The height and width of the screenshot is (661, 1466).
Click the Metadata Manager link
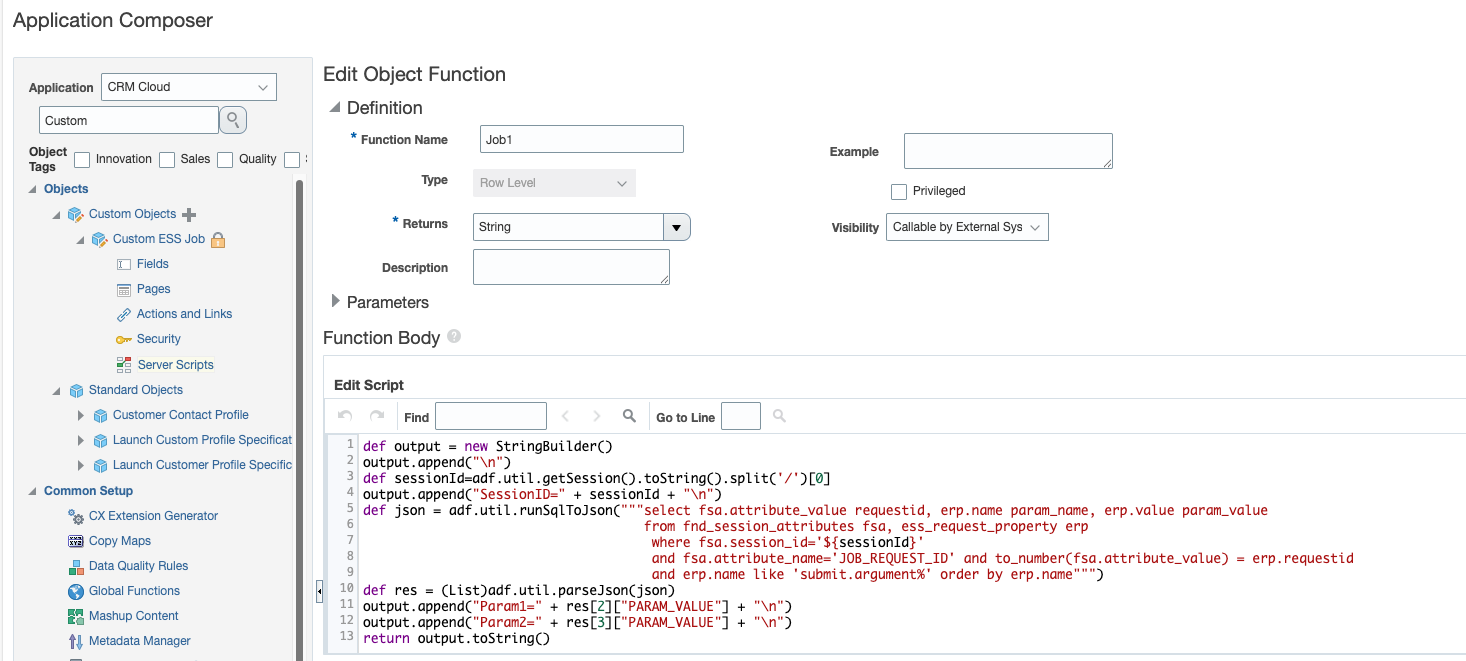pos(139,641)
